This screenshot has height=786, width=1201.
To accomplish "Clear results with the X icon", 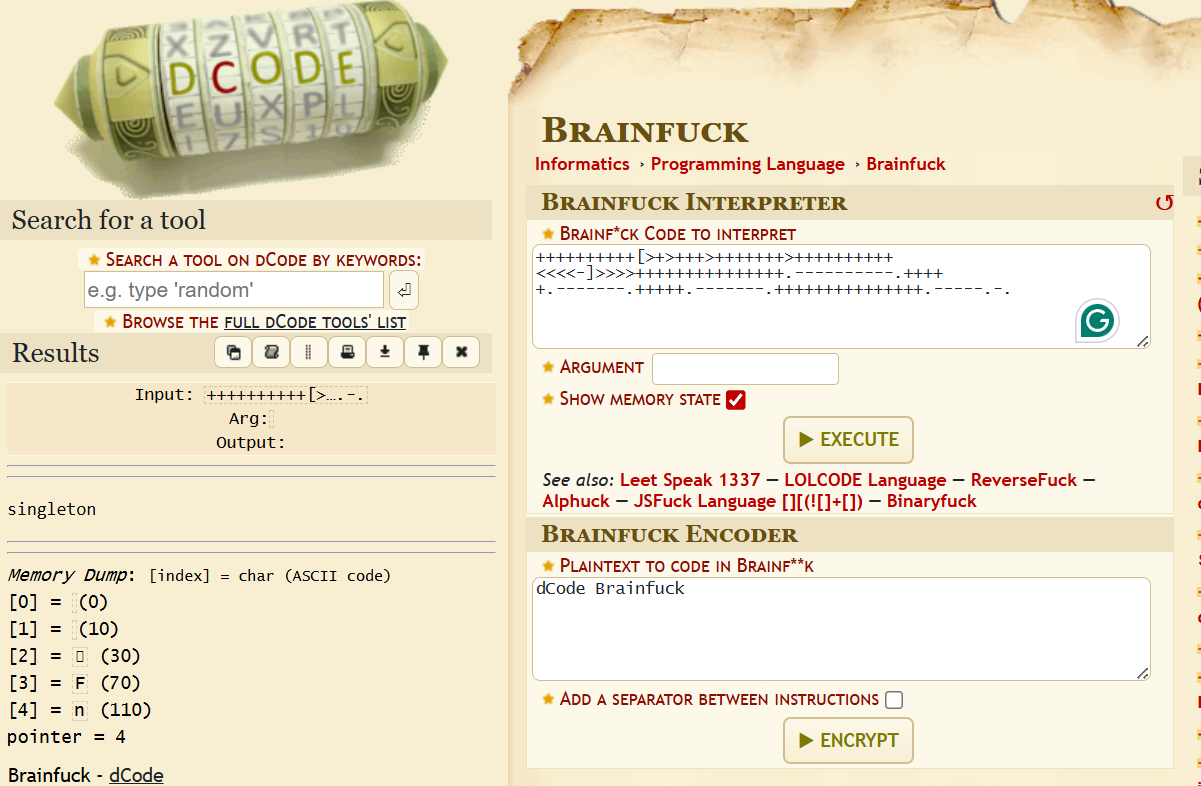I will click(461, 353).
